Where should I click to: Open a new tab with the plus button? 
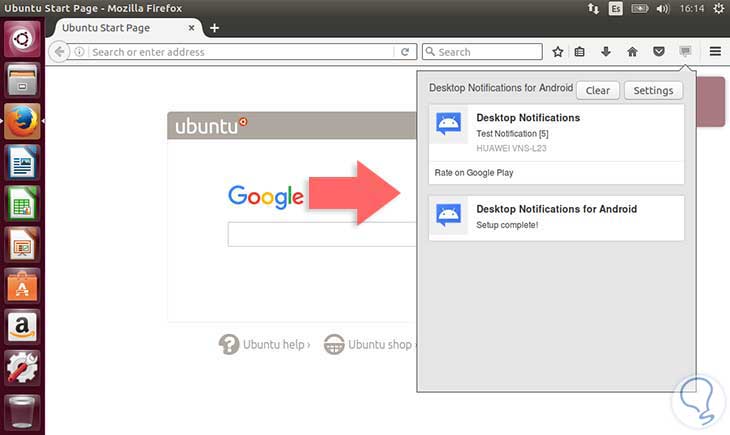point(214,28)
